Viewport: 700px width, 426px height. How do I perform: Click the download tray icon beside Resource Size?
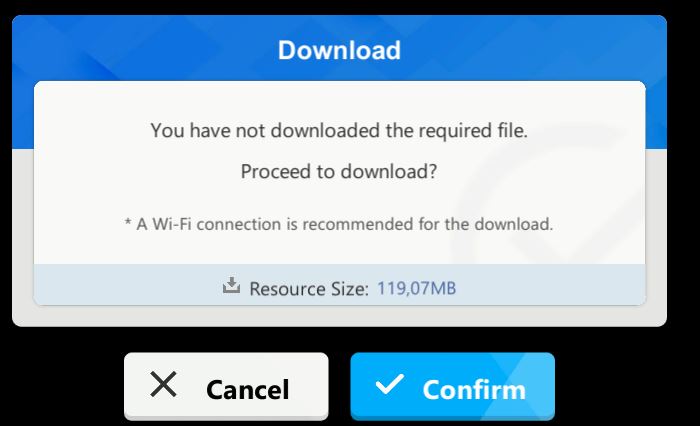click(x=231, y=285)
